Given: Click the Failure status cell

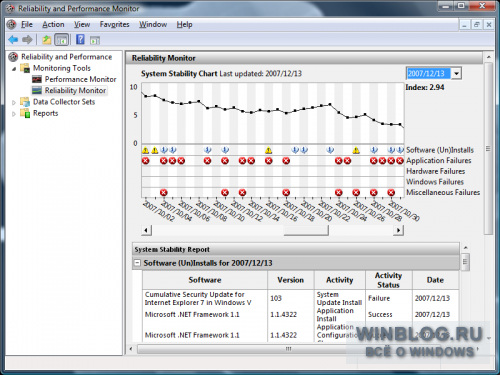Looking at the screenshot, I should pos(379,298).
